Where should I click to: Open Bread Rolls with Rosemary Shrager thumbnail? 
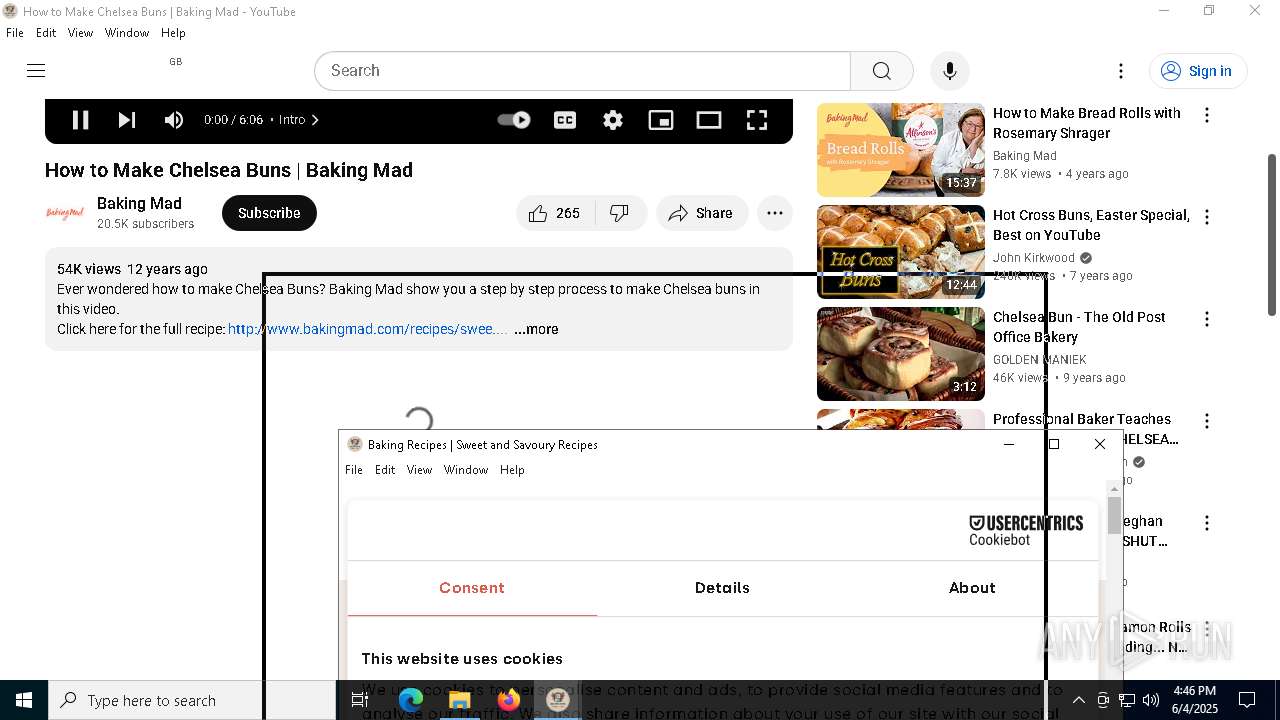pyautogui.click(x=901, y=150)
